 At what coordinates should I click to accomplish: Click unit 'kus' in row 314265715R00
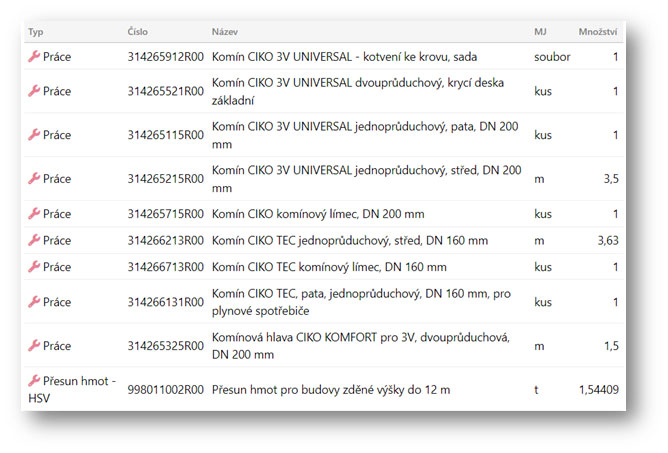pos(543,214)
